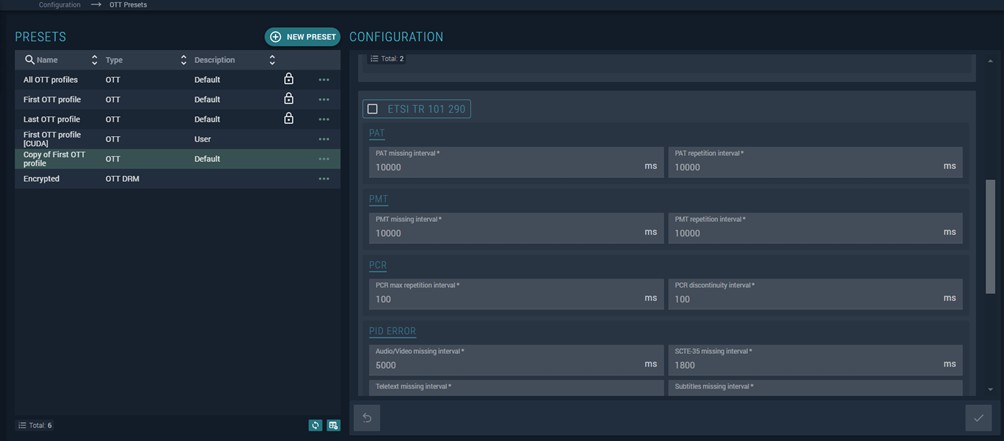Sort presets by Name column arrows
The width and height of the screenshot is (1004, 441).
point(95,60)
